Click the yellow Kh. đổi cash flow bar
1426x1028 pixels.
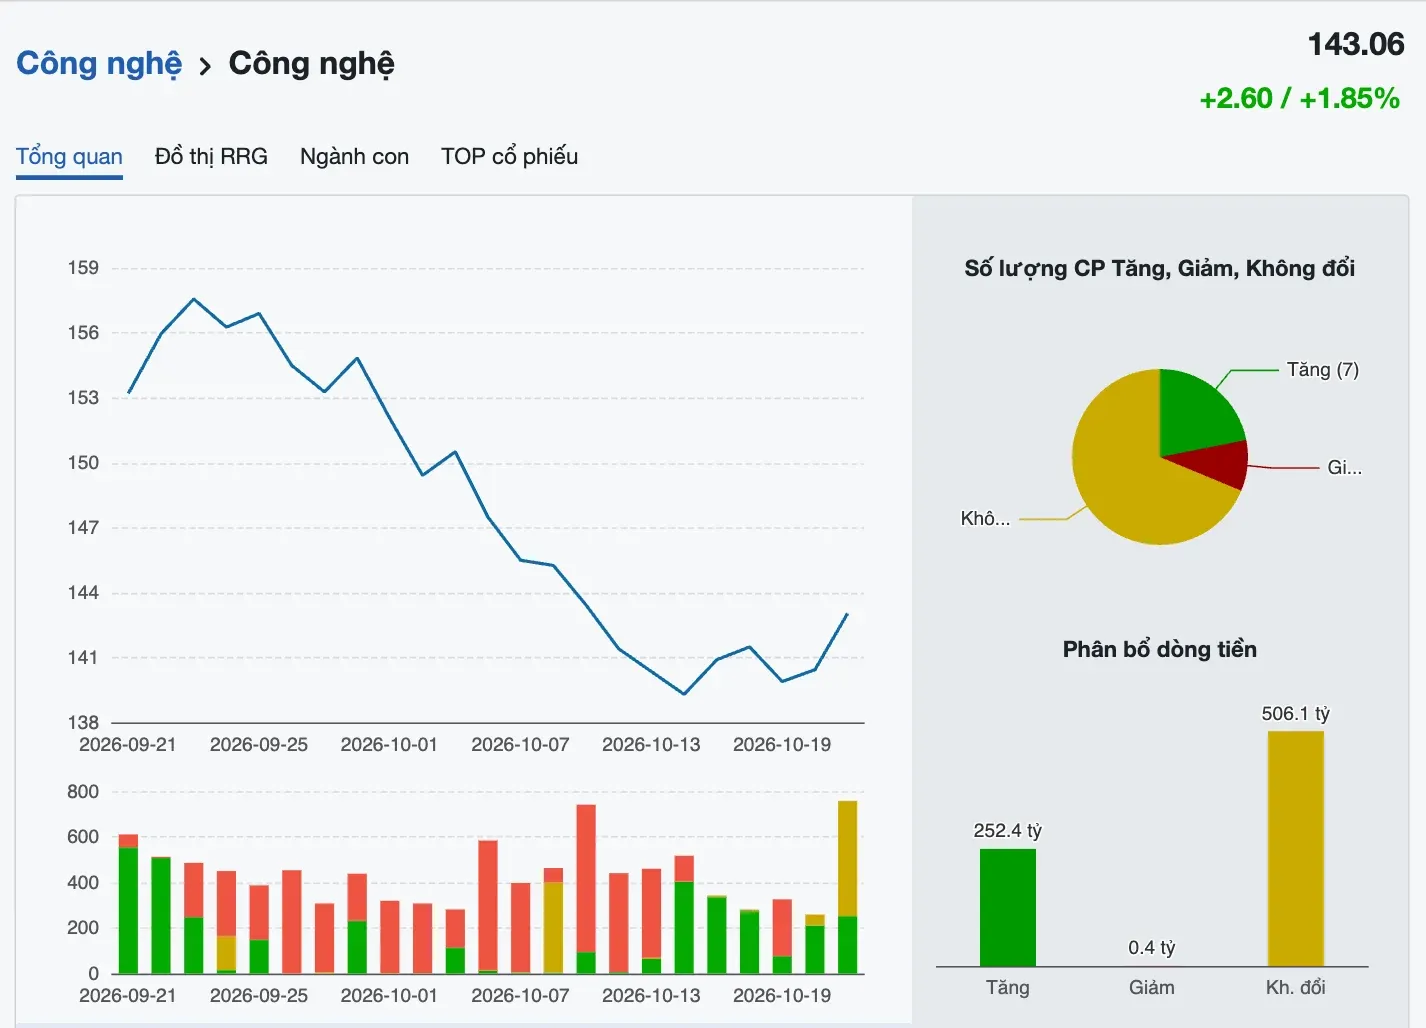pyautogui.click(x=1295, y=848)
